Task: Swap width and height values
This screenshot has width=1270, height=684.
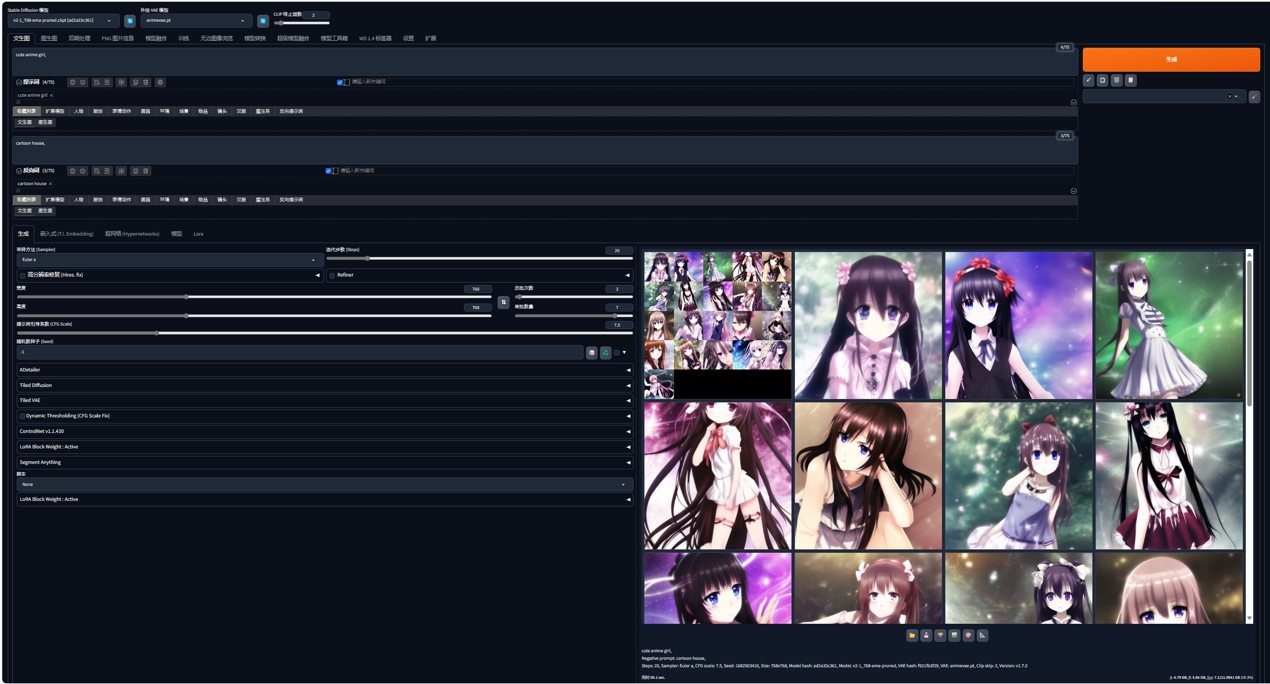Action: [504, 302]
